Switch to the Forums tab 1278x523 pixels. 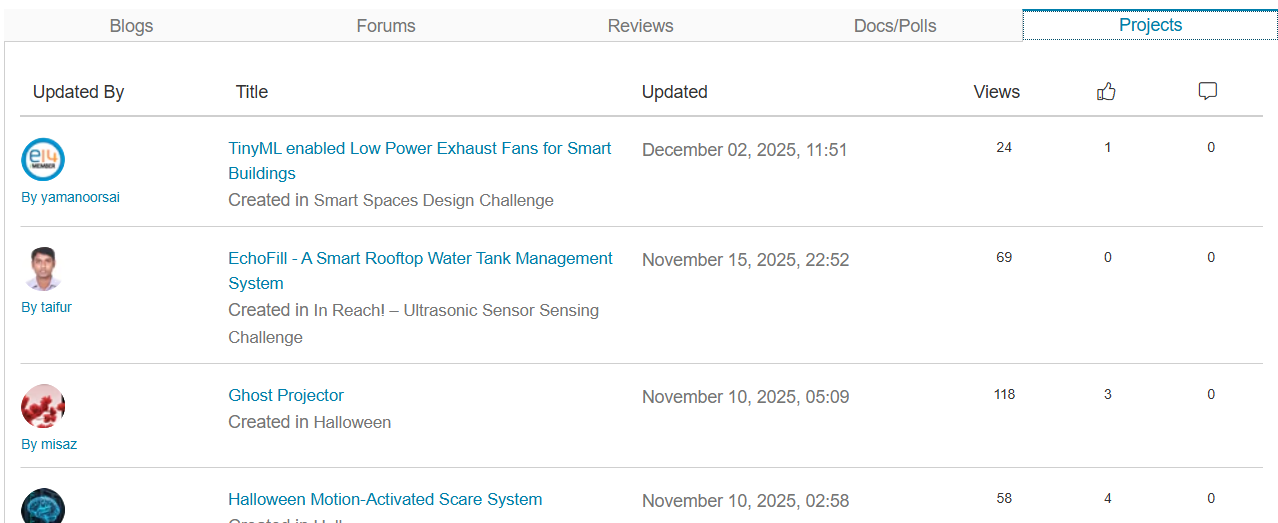point(386,26)
